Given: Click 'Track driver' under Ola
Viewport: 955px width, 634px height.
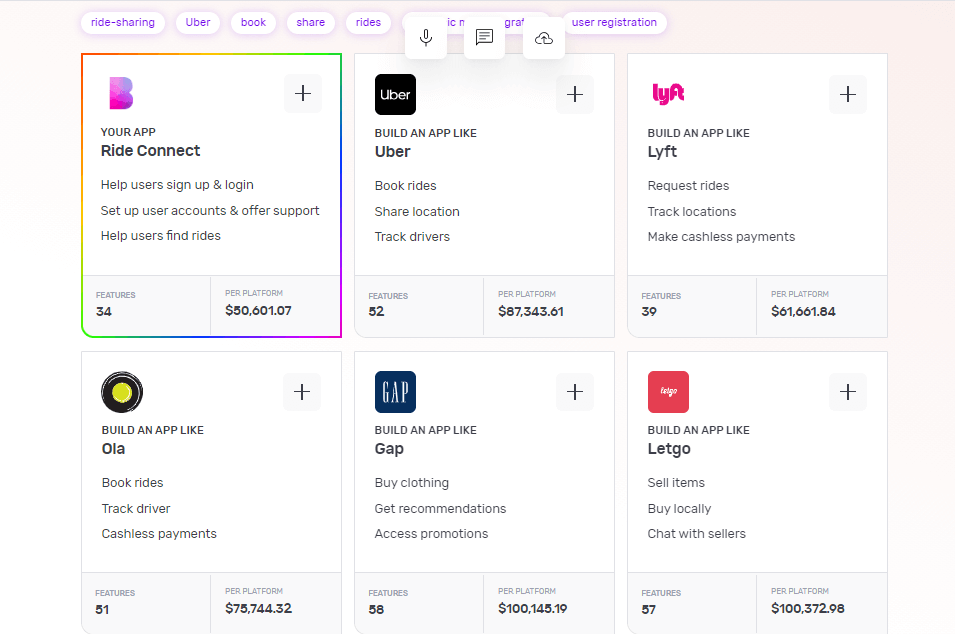Looking at the screenshot, I should 136,509.
